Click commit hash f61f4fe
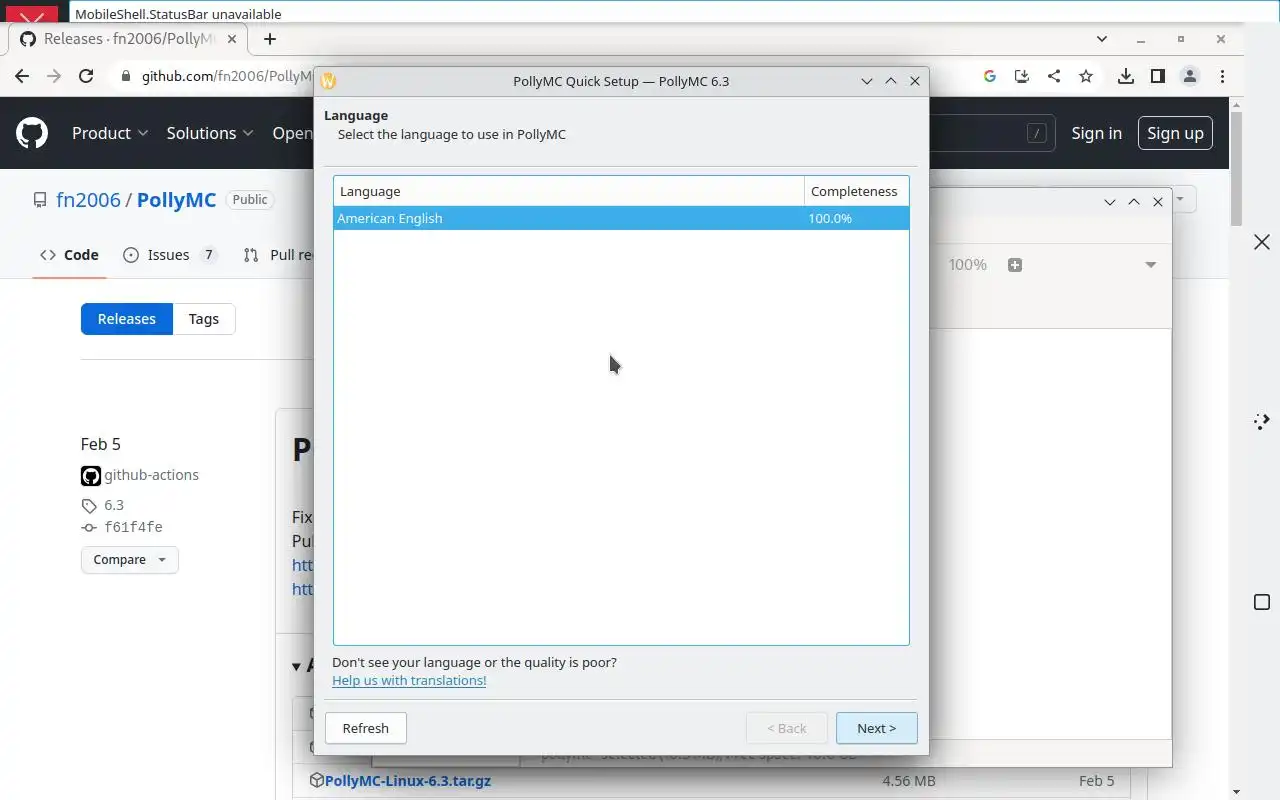 [133, 527]
